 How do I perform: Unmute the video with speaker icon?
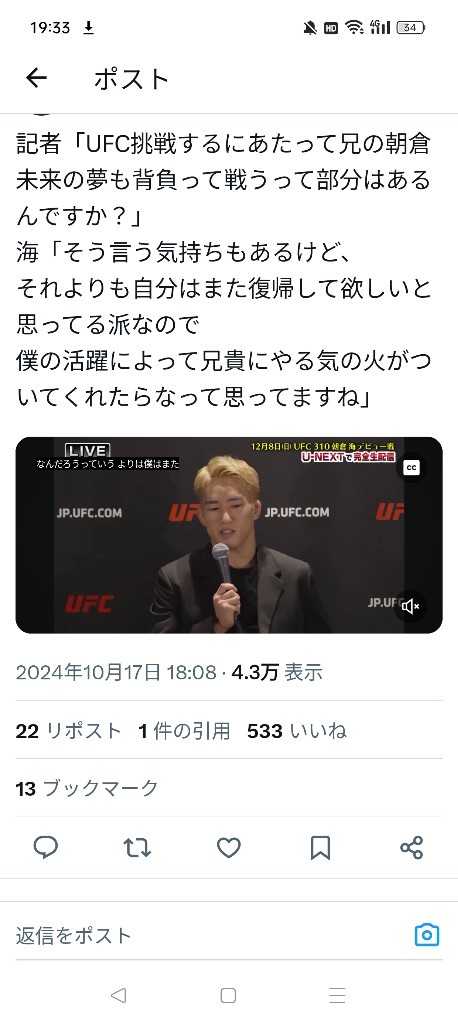(x=411, y=607)
